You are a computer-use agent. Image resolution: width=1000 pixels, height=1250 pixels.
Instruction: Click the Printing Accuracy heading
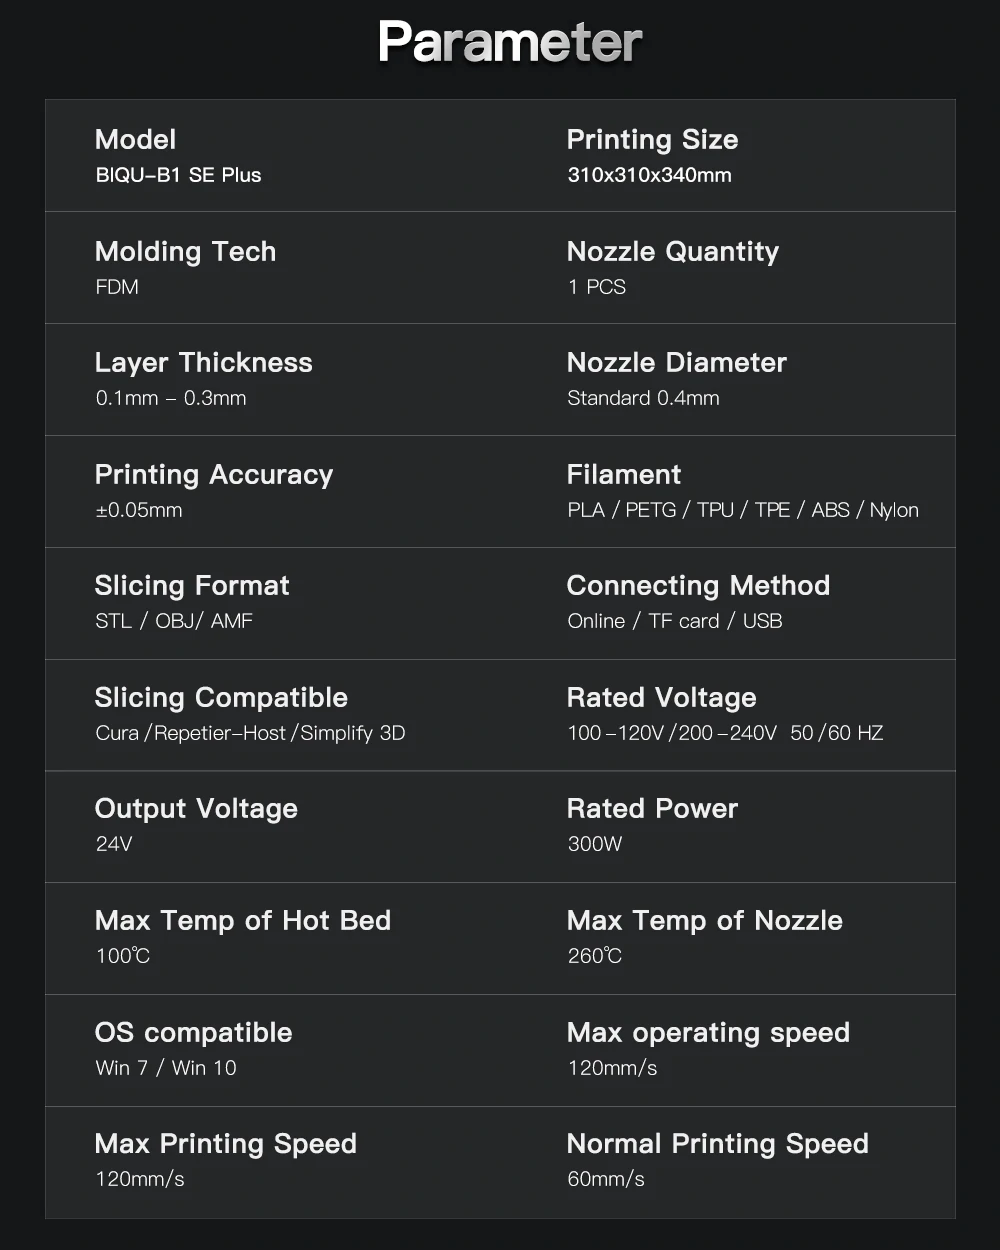213,475
